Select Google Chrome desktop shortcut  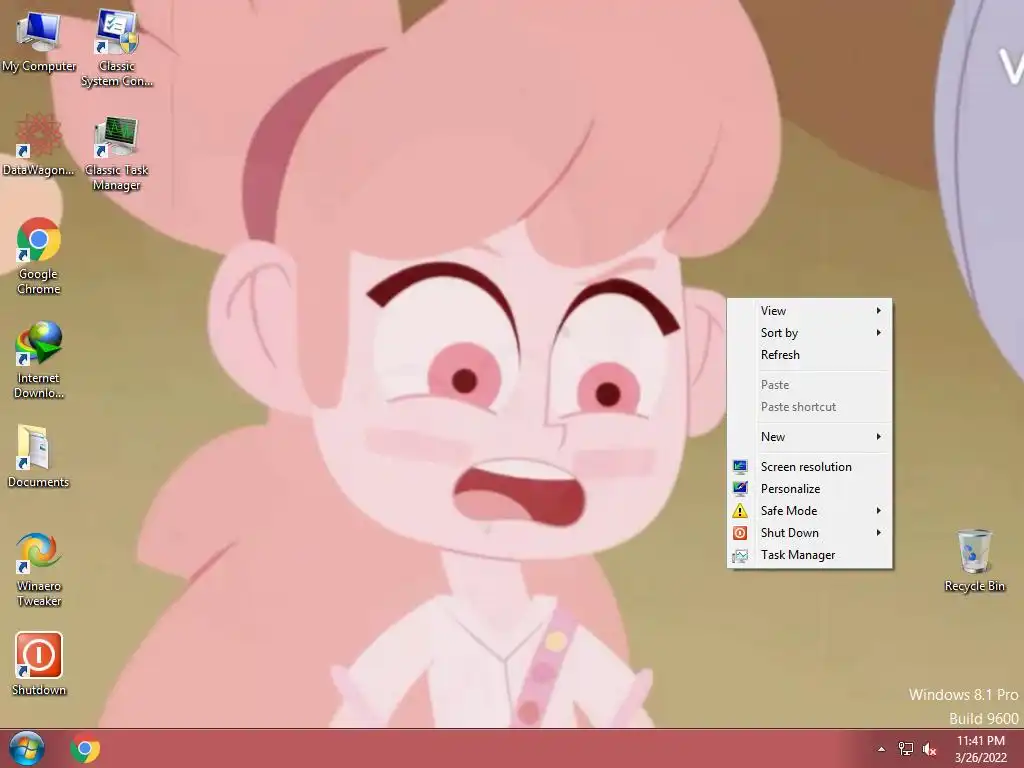tap(39, 256)
